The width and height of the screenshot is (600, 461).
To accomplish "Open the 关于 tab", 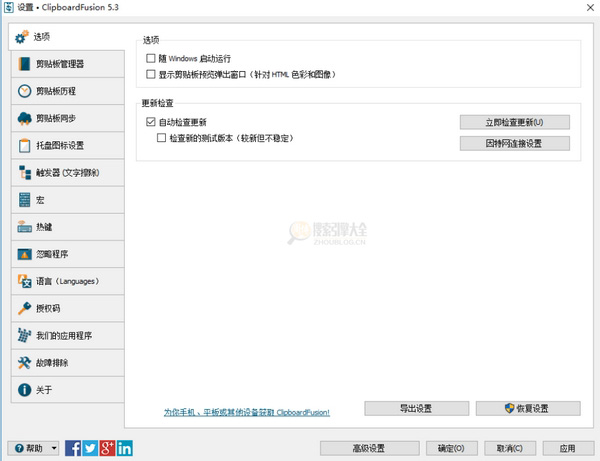I will tap(68, 390).
